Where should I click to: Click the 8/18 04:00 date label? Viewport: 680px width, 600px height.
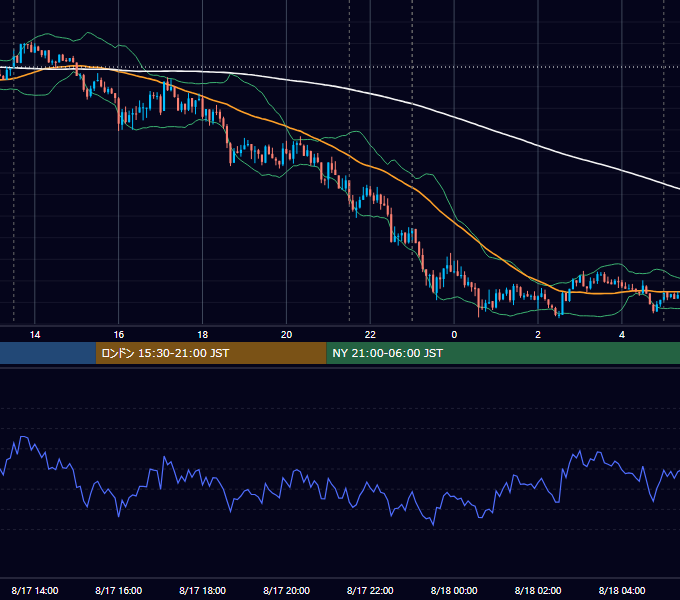622,590
